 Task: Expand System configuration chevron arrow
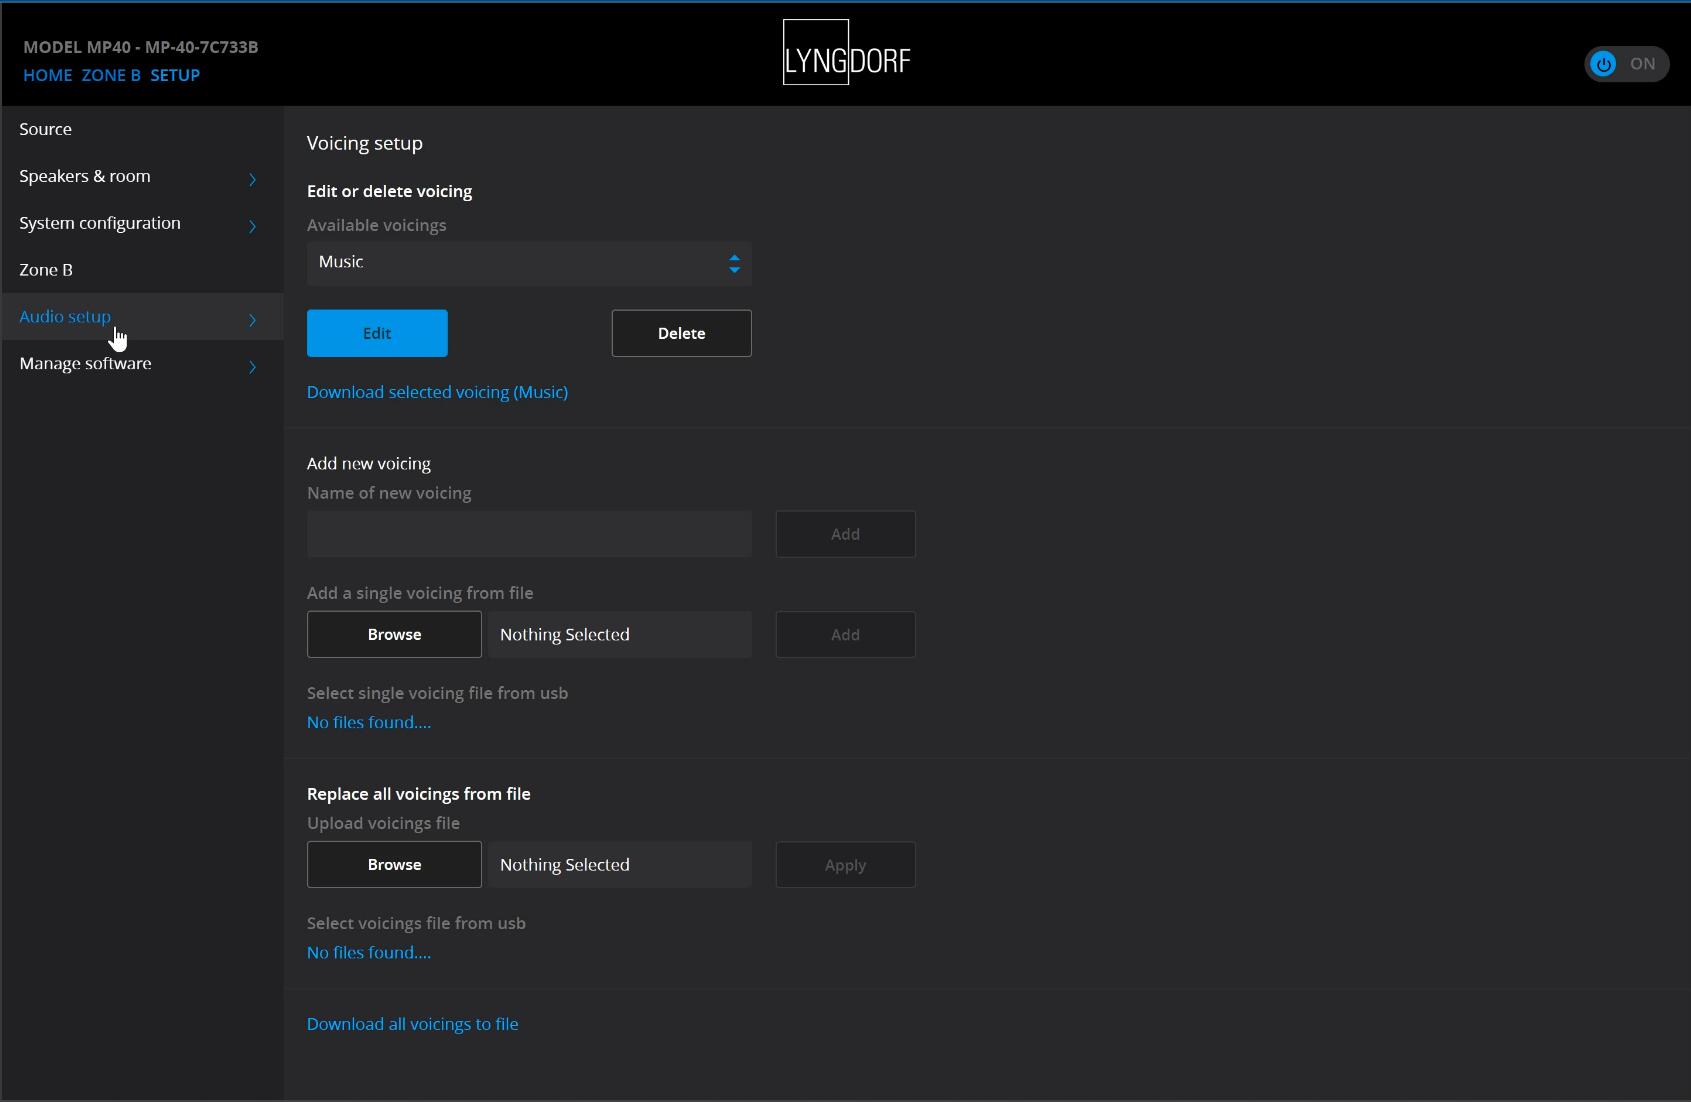click(x=252, y=226)
